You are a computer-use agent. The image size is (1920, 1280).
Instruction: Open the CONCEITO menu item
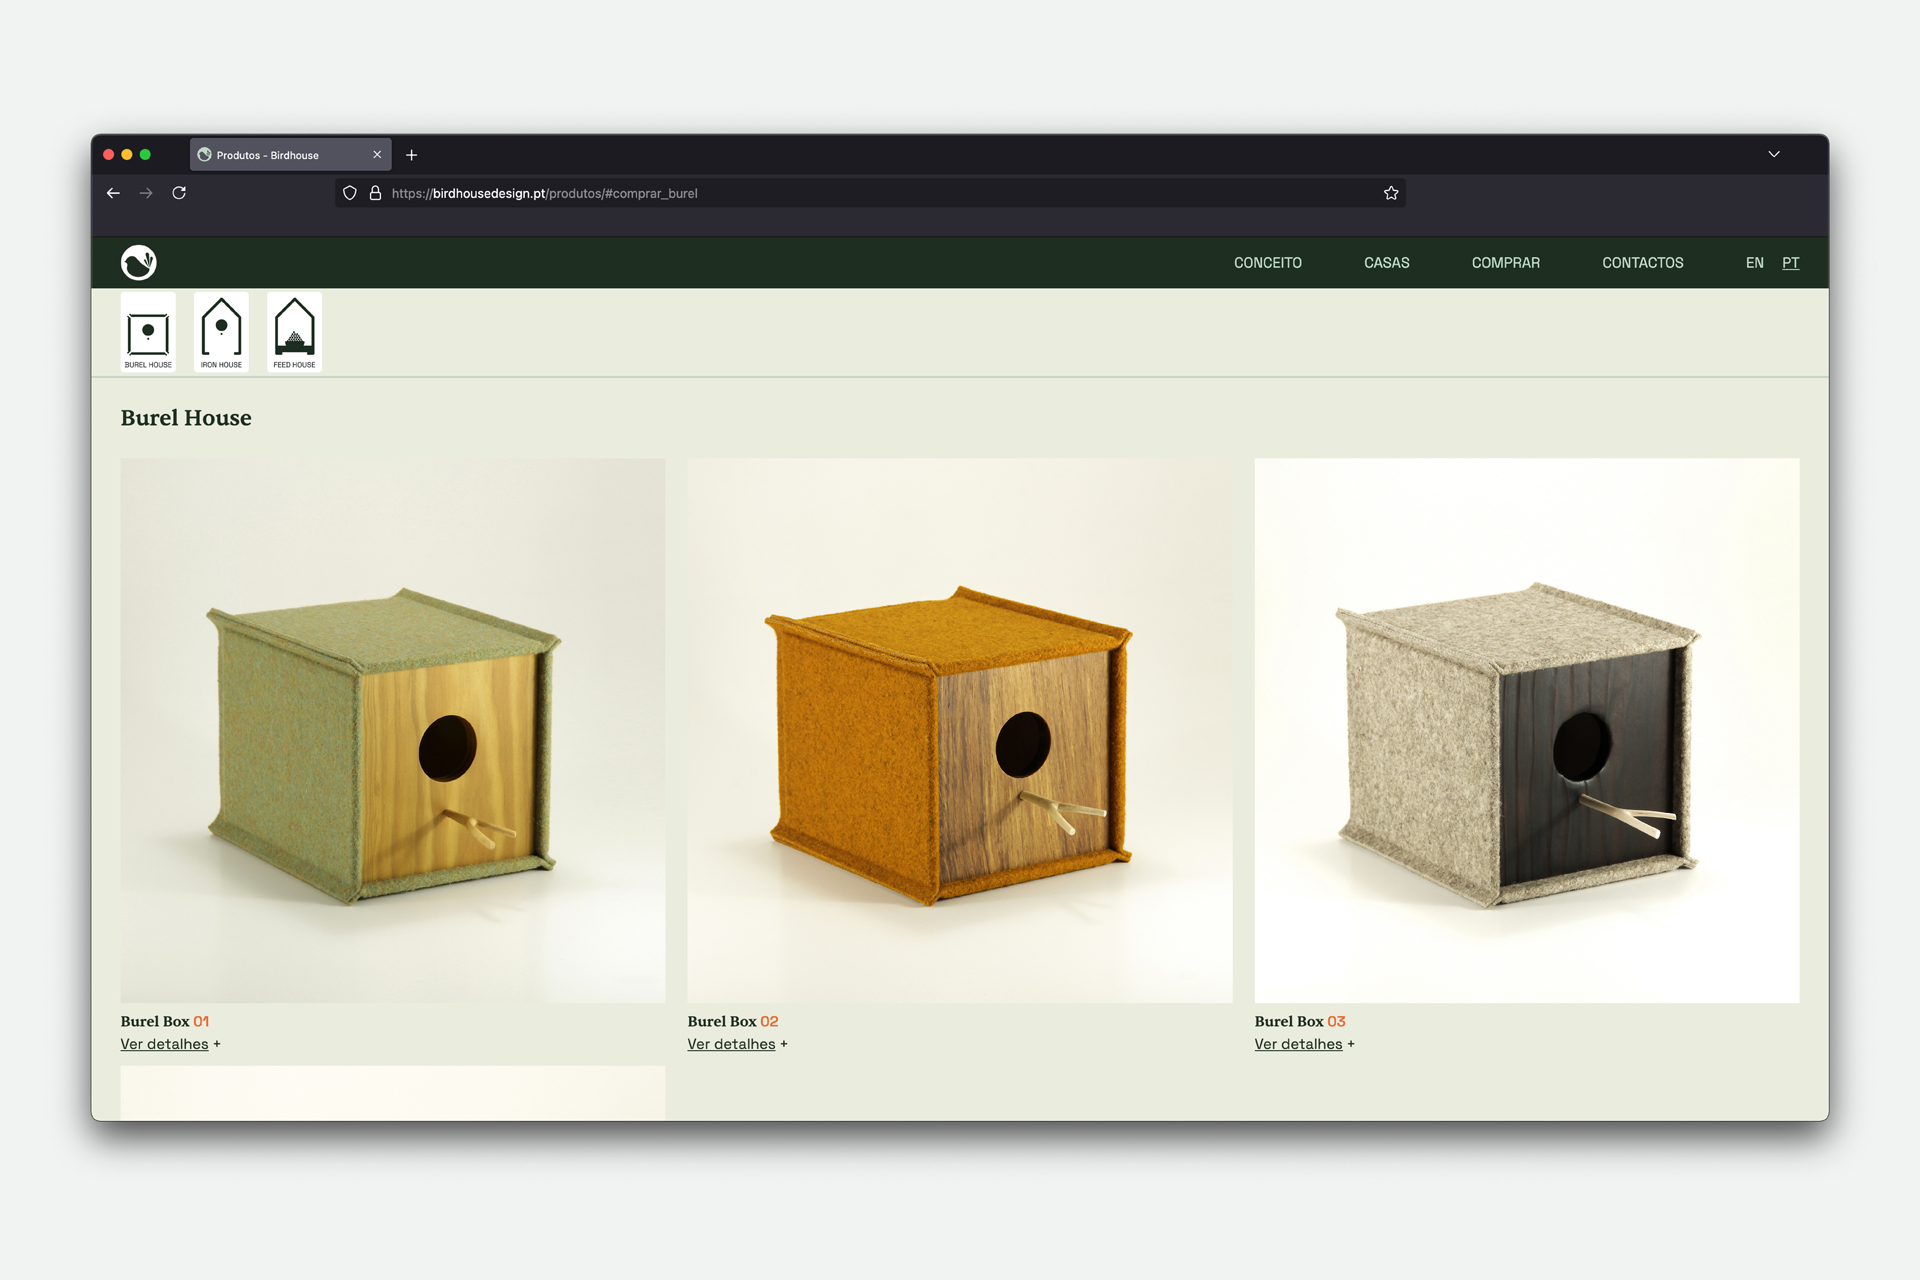tap(1267, 263)
